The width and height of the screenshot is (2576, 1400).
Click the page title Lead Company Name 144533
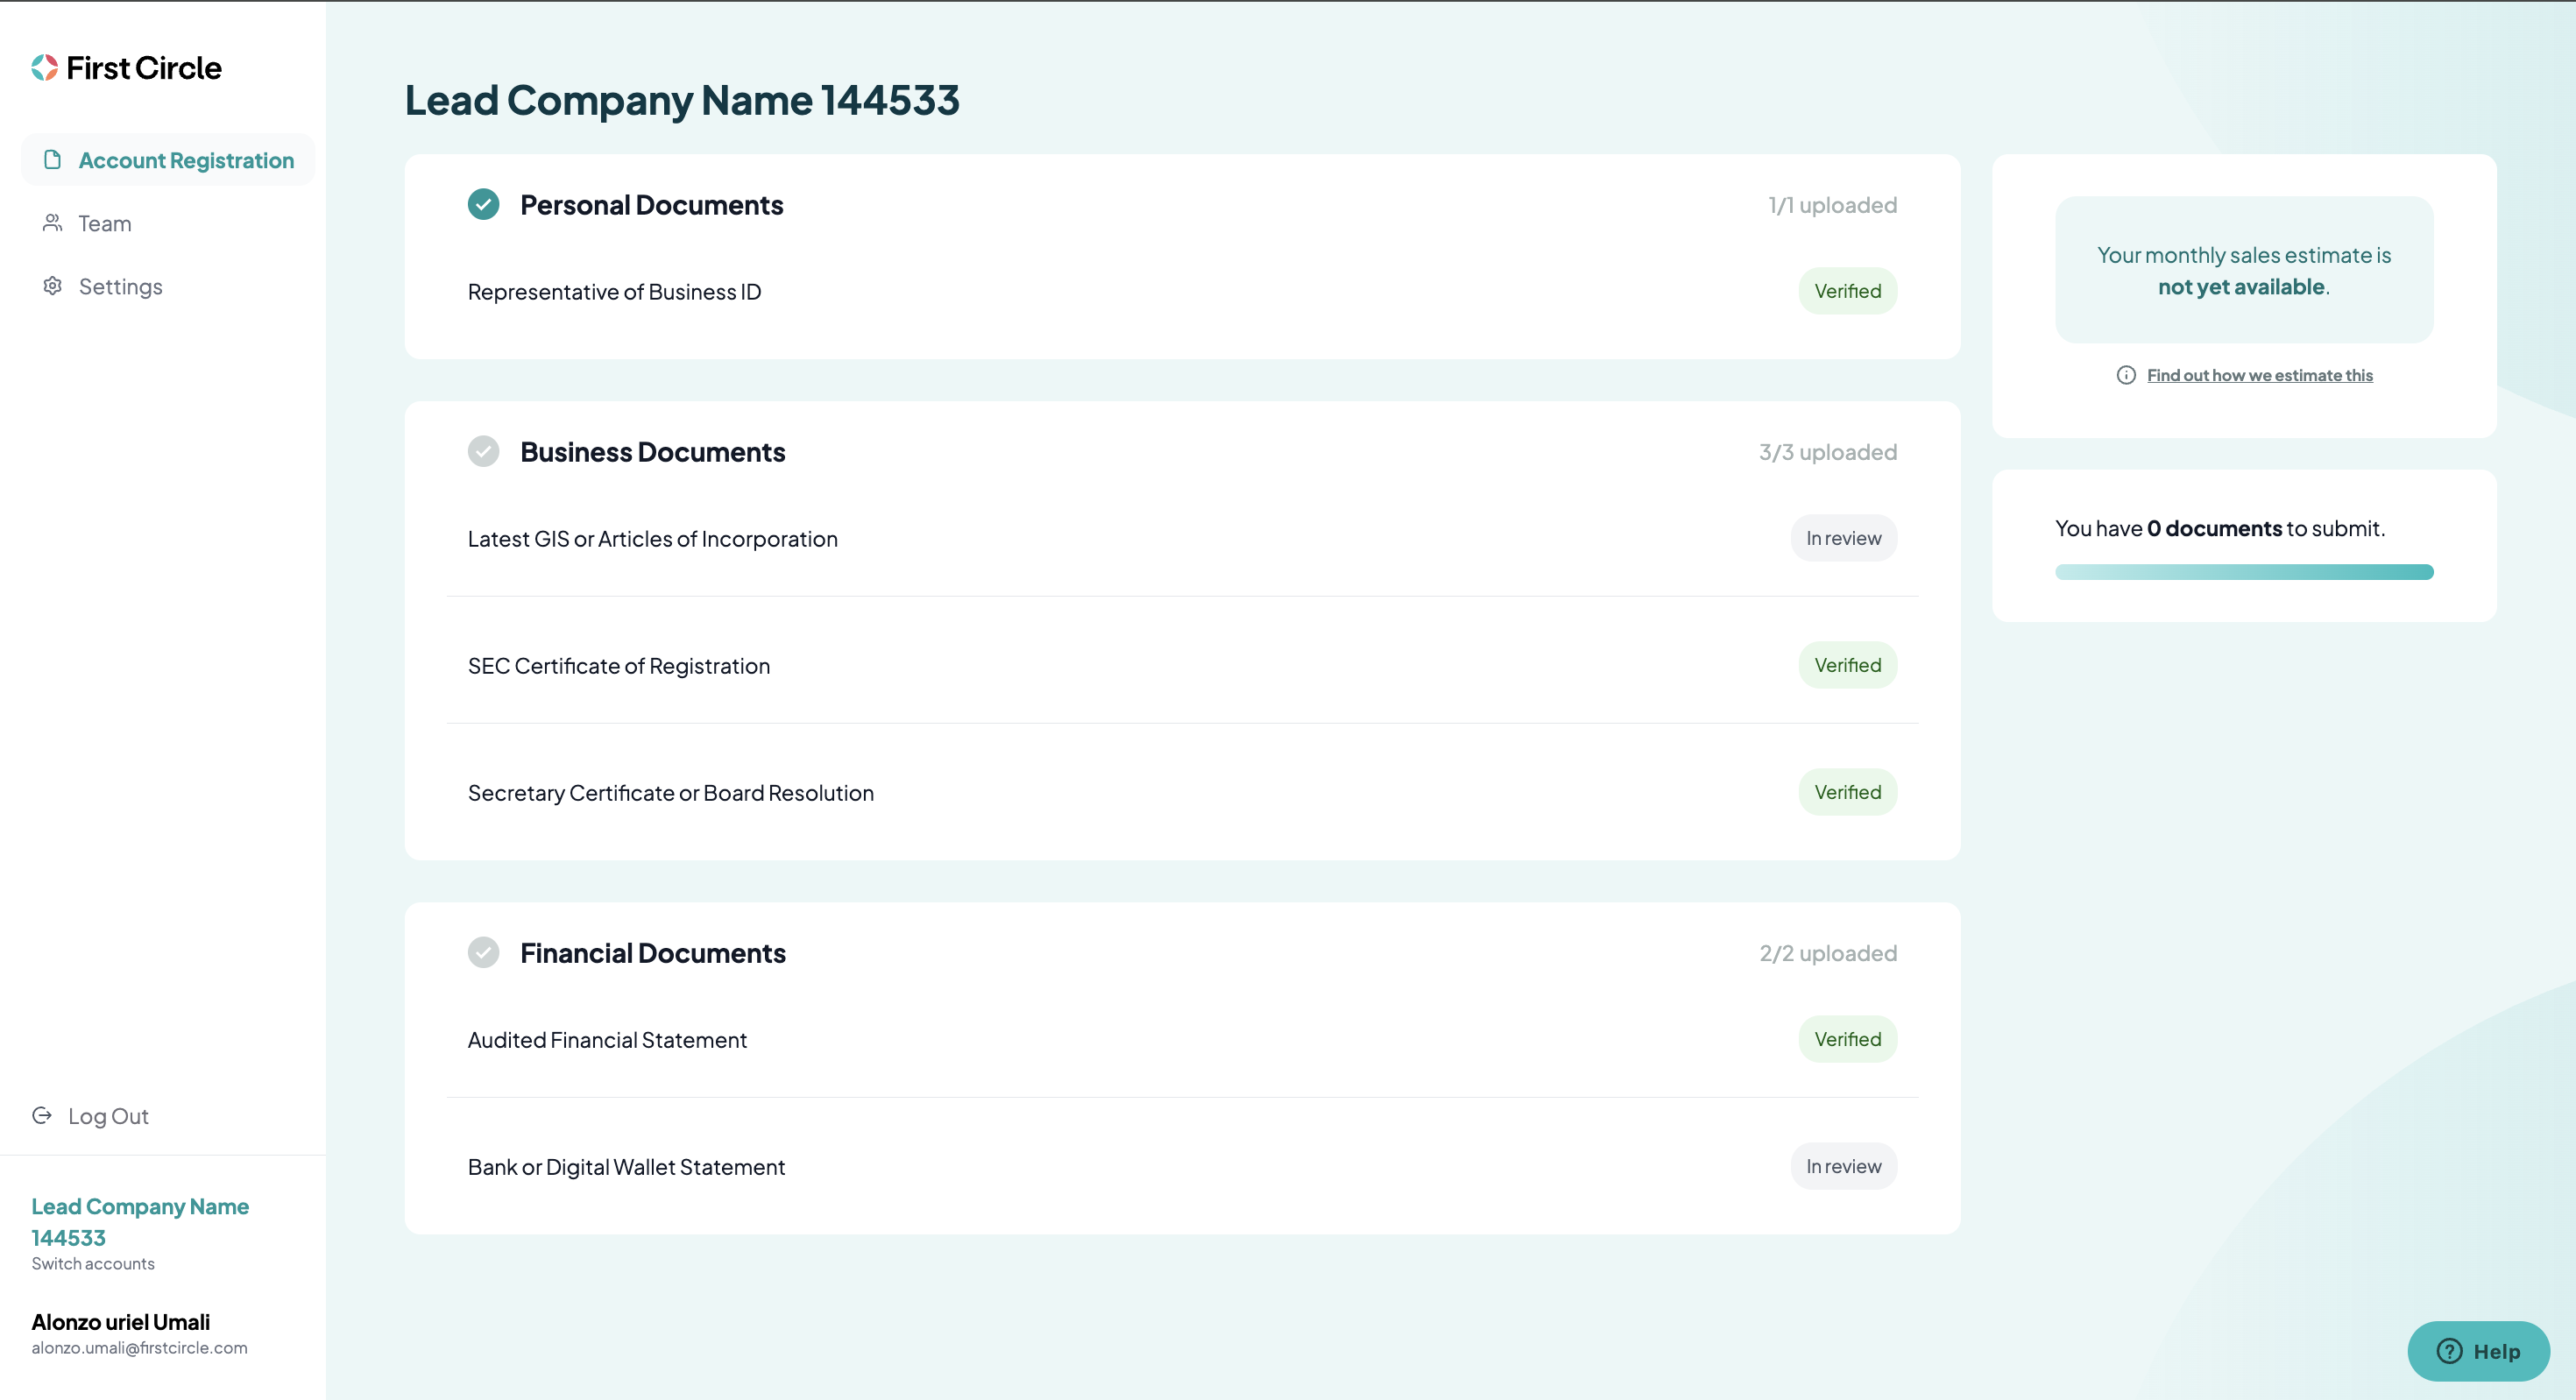682,100
